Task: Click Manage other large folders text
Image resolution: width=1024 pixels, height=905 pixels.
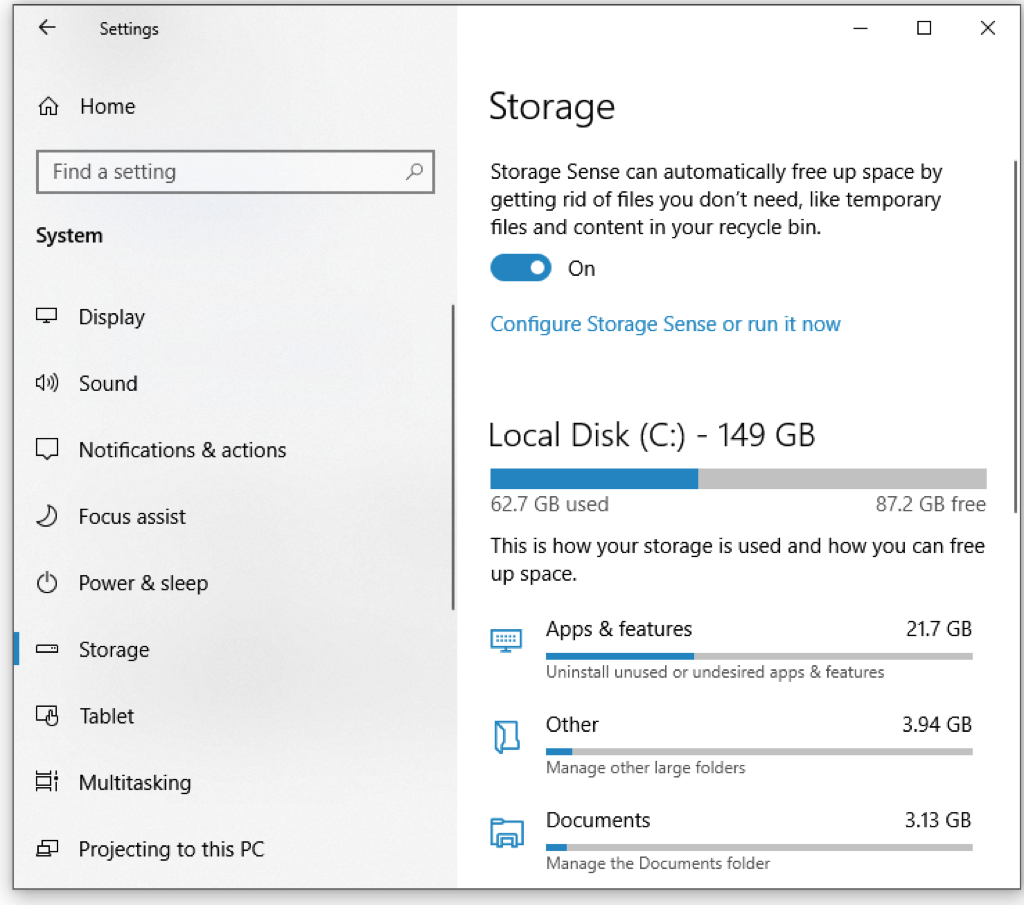Action: (645, 768)
